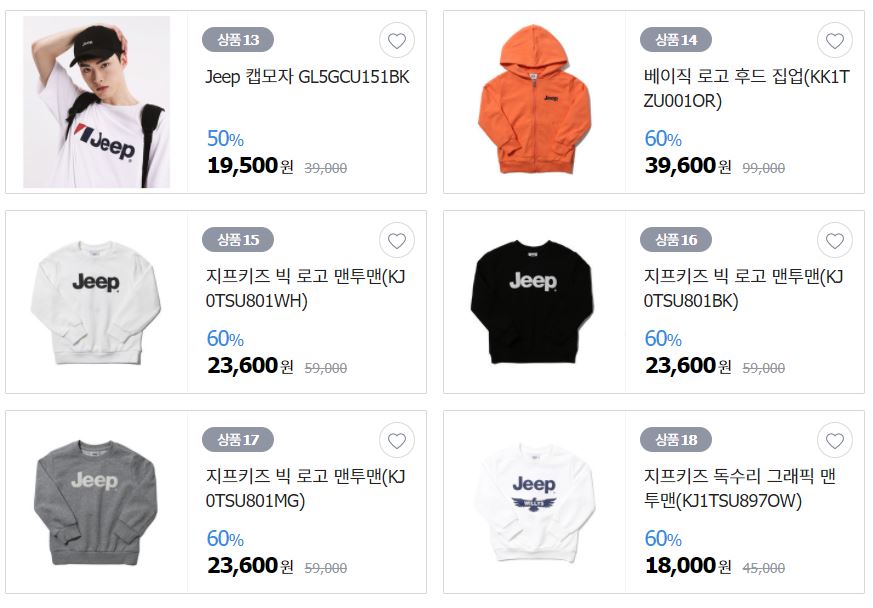Toggle the wishlist heart for 상품 13 Jeep cap

click(x=396, y=41)
